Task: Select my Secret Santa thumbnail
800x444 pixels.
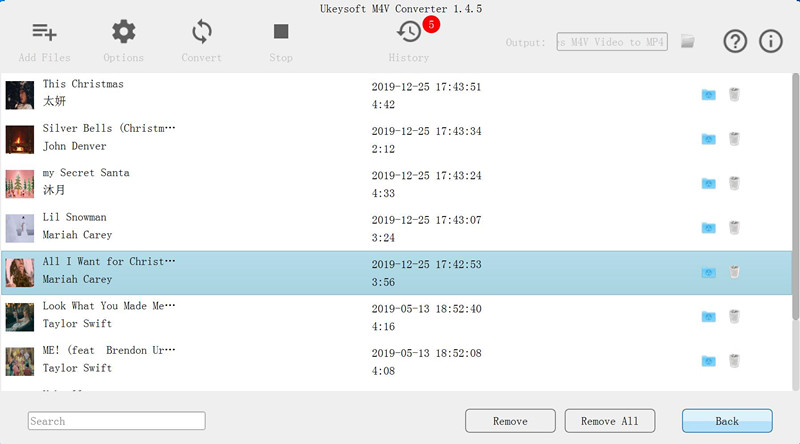Action: (x=20, y=184)
